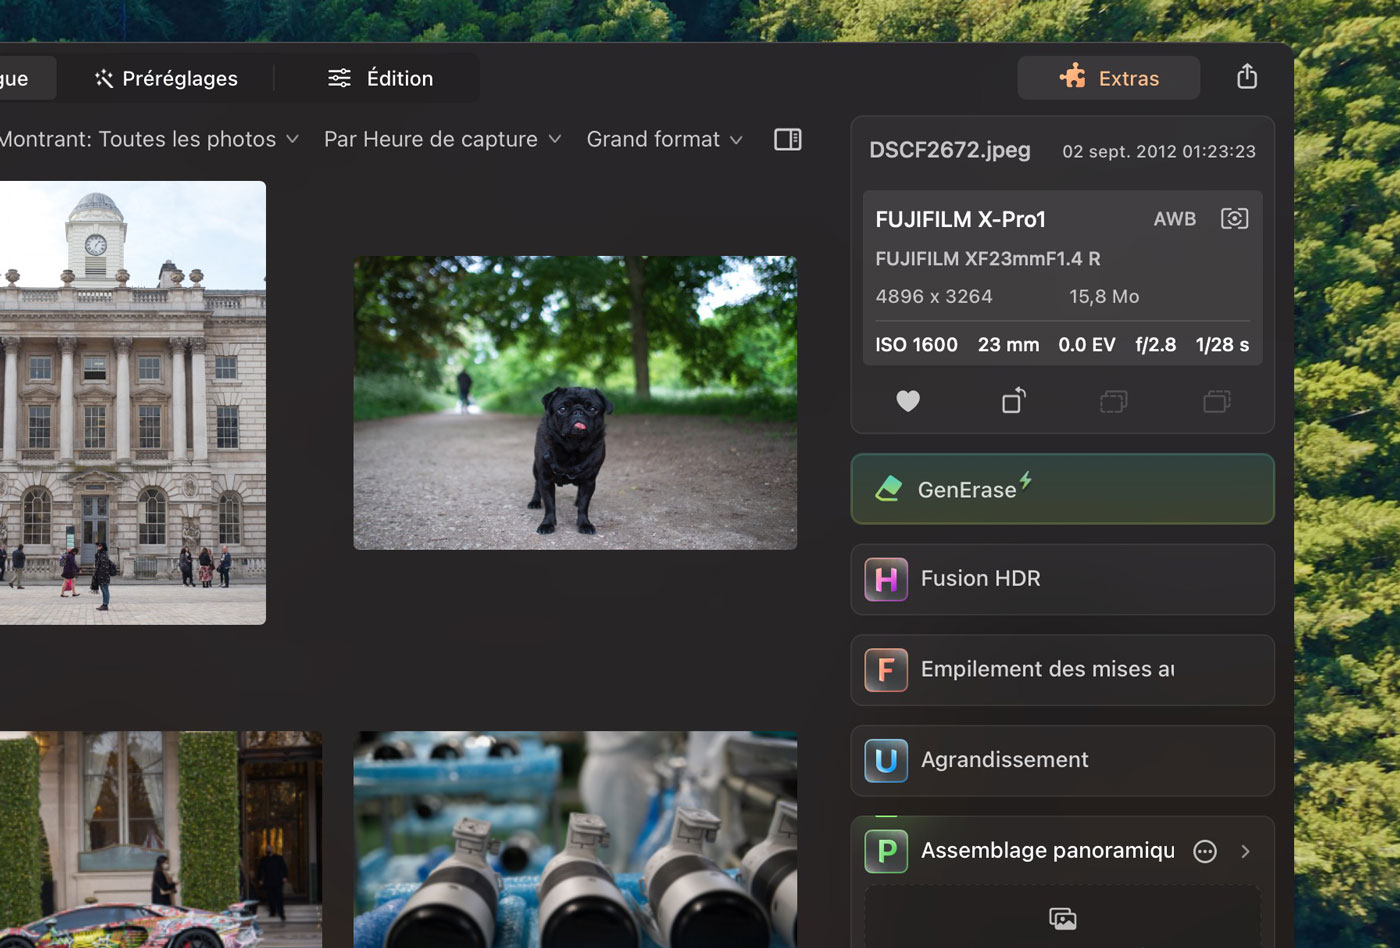Image resolution: width=1400 pixels, height=948 pixels.
Task: Open Fusion HDR extra
Action: coord(1062,579)
